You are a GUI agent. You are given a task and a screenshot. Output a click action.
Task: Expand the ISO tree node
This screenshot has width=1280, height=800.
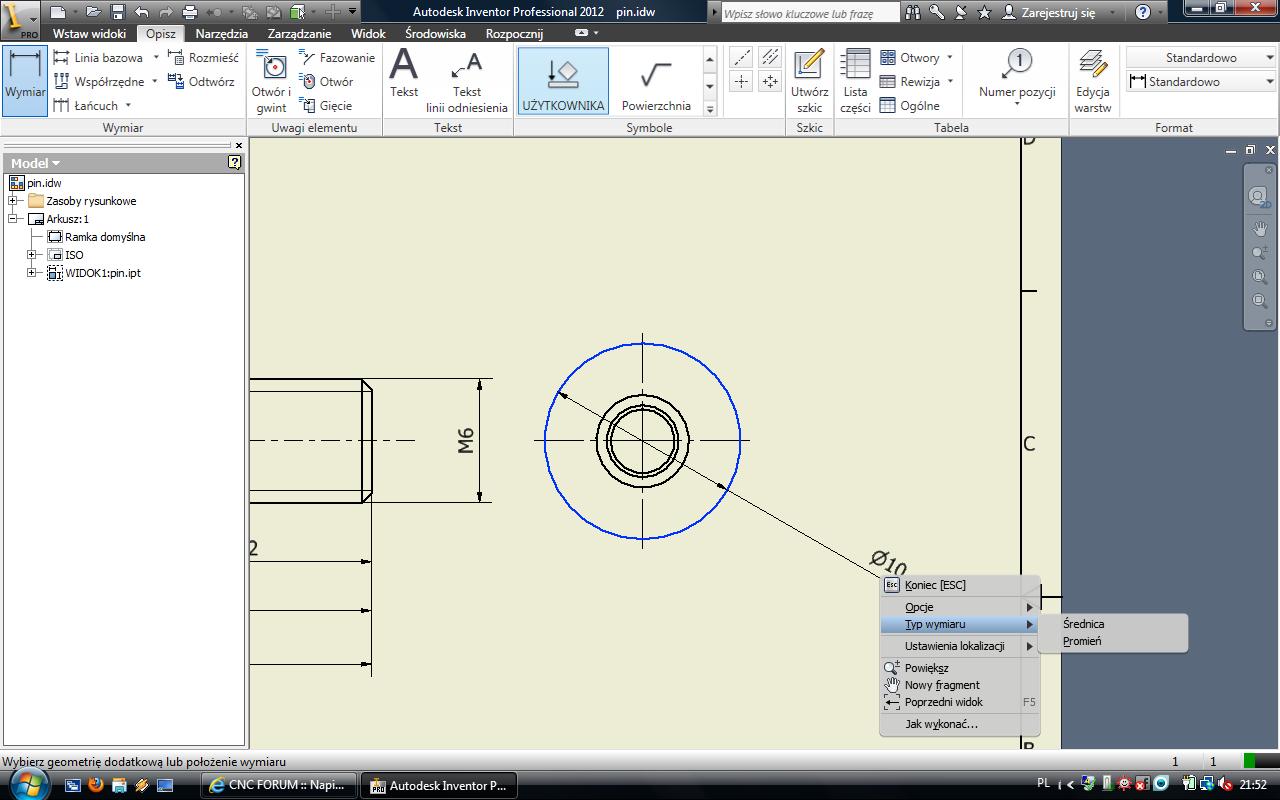[32, 255]
